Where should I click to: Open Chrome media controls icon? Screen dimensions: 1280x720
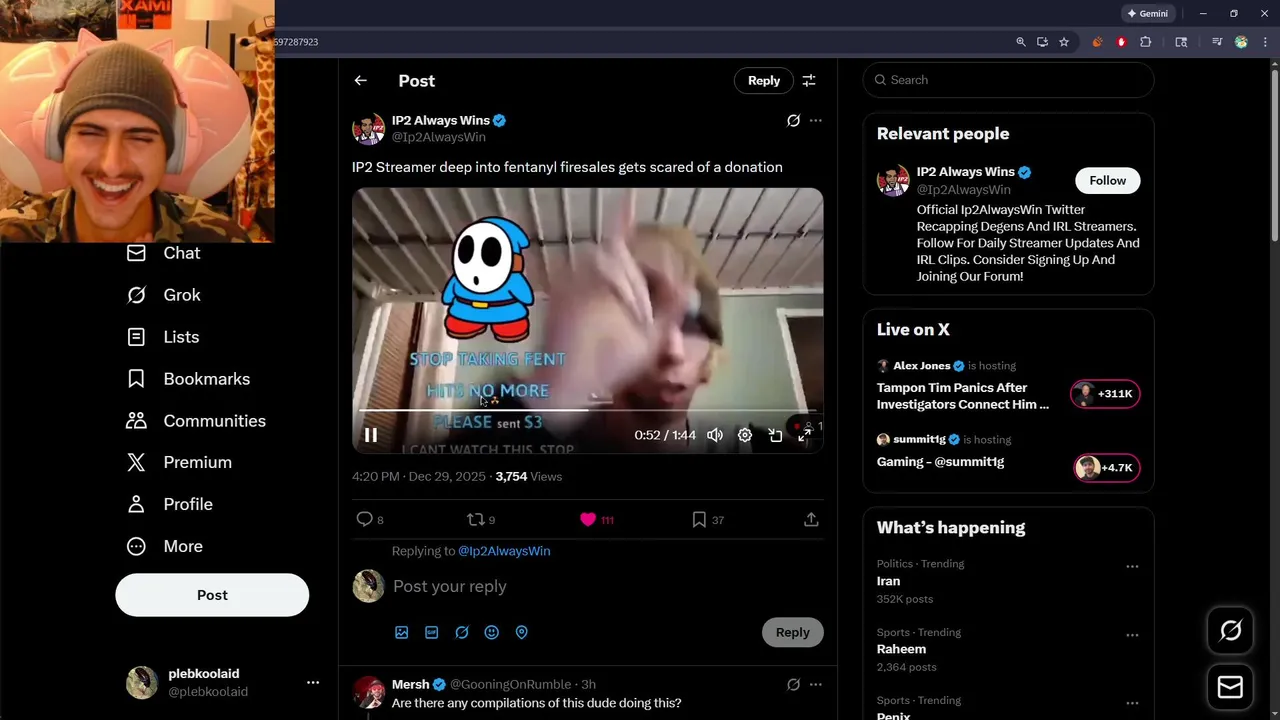1217,42
